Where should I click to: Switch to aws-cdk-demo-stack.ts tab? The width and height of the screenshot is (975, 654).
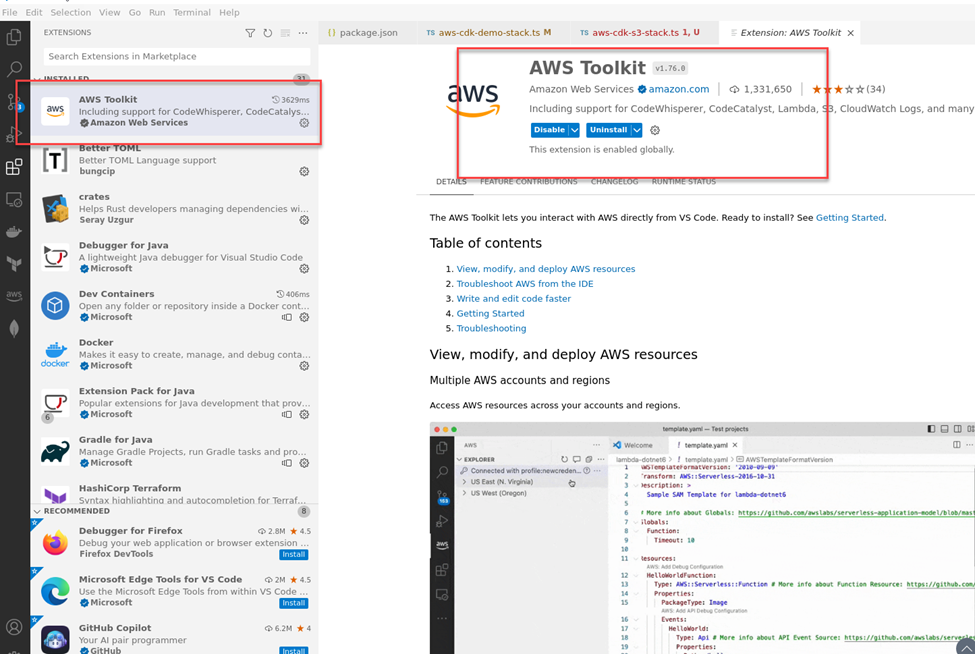[x=489, y=33]
